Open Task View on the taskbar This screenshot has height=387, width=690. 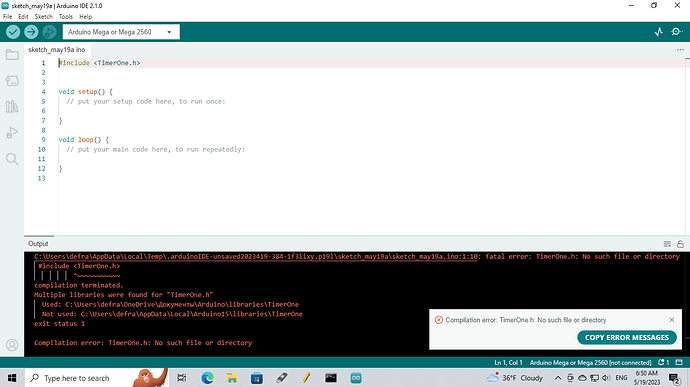[x=182, y=378]
